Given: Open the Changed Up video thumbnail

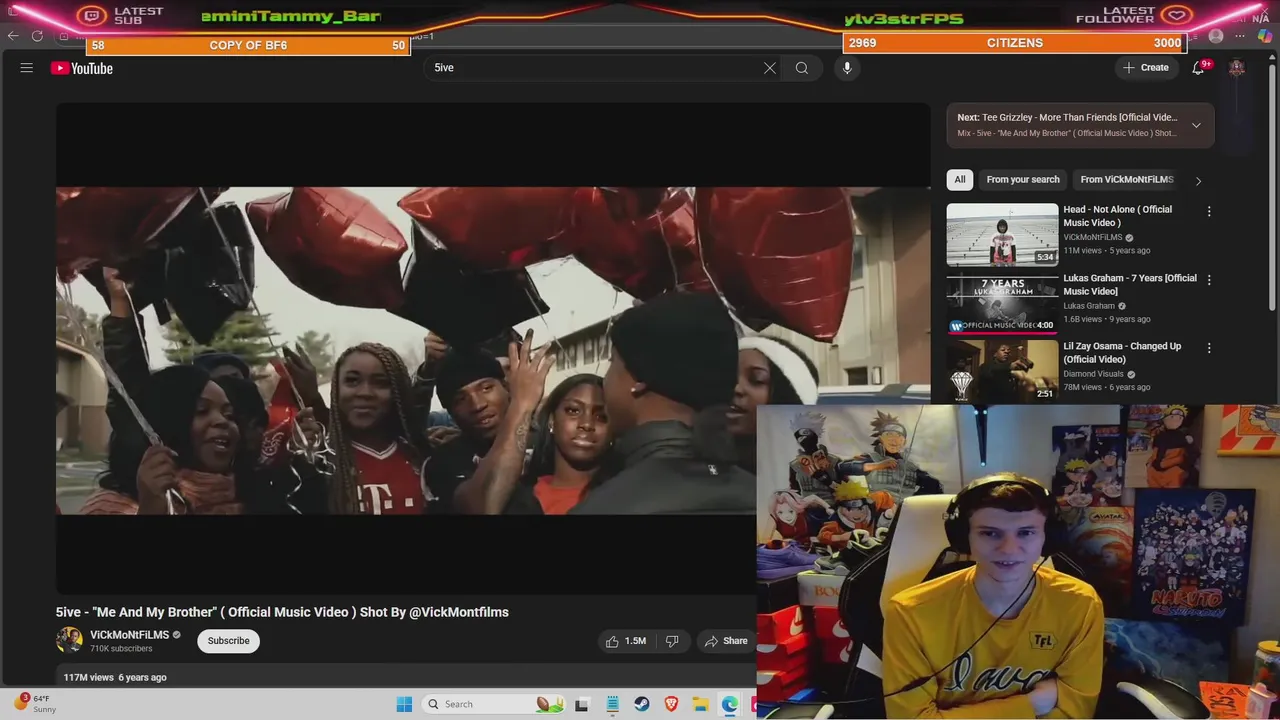Looking at the screenshot, I should tap(1002, 371).
